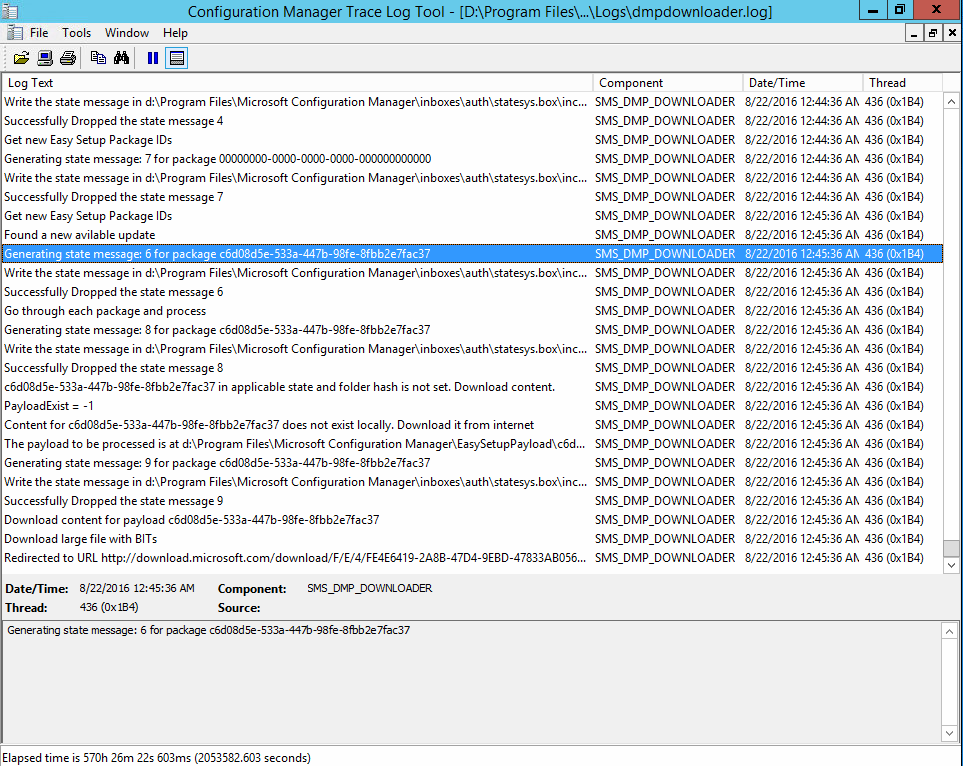The height and width of the screenshot is (766, 963).
Task: Minimize the inner log document window
Action: click(x=914, y=33)
